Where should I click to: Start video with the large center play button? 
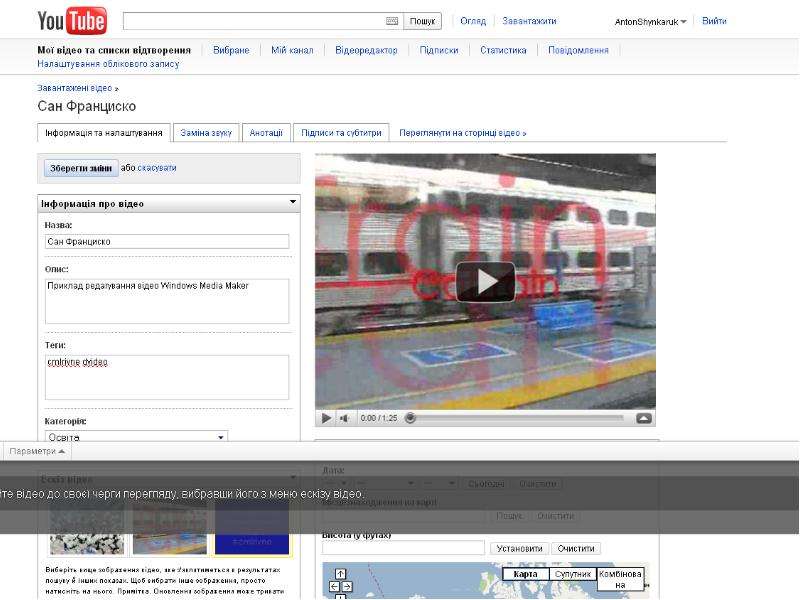coord(485,282)
